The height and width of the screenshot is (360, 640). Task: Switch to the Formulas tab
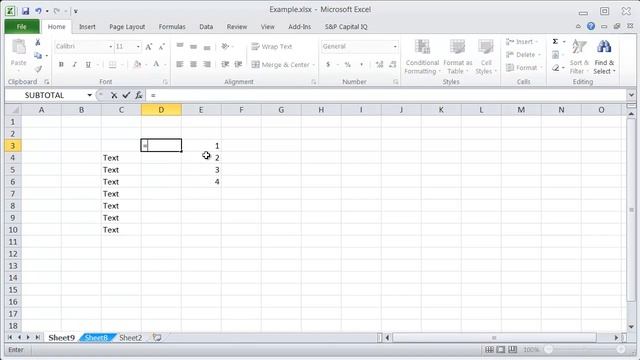click(172, 27)
